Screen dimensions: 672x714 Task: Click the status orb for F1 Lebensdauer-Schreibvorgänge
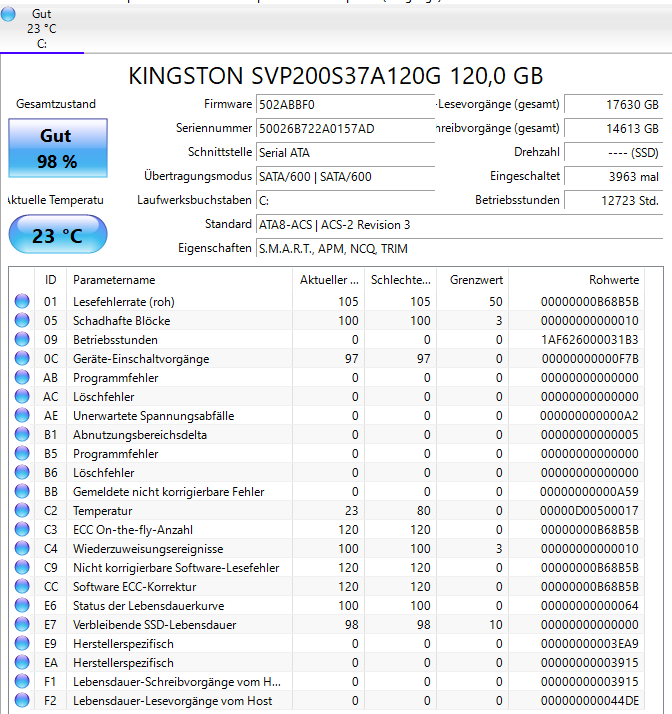(22, 681)
